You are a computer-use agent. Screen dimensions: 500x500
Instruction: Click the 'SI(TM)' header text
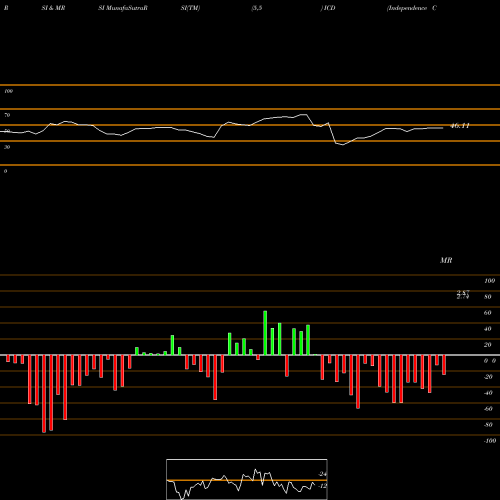(x=190, y=8)
